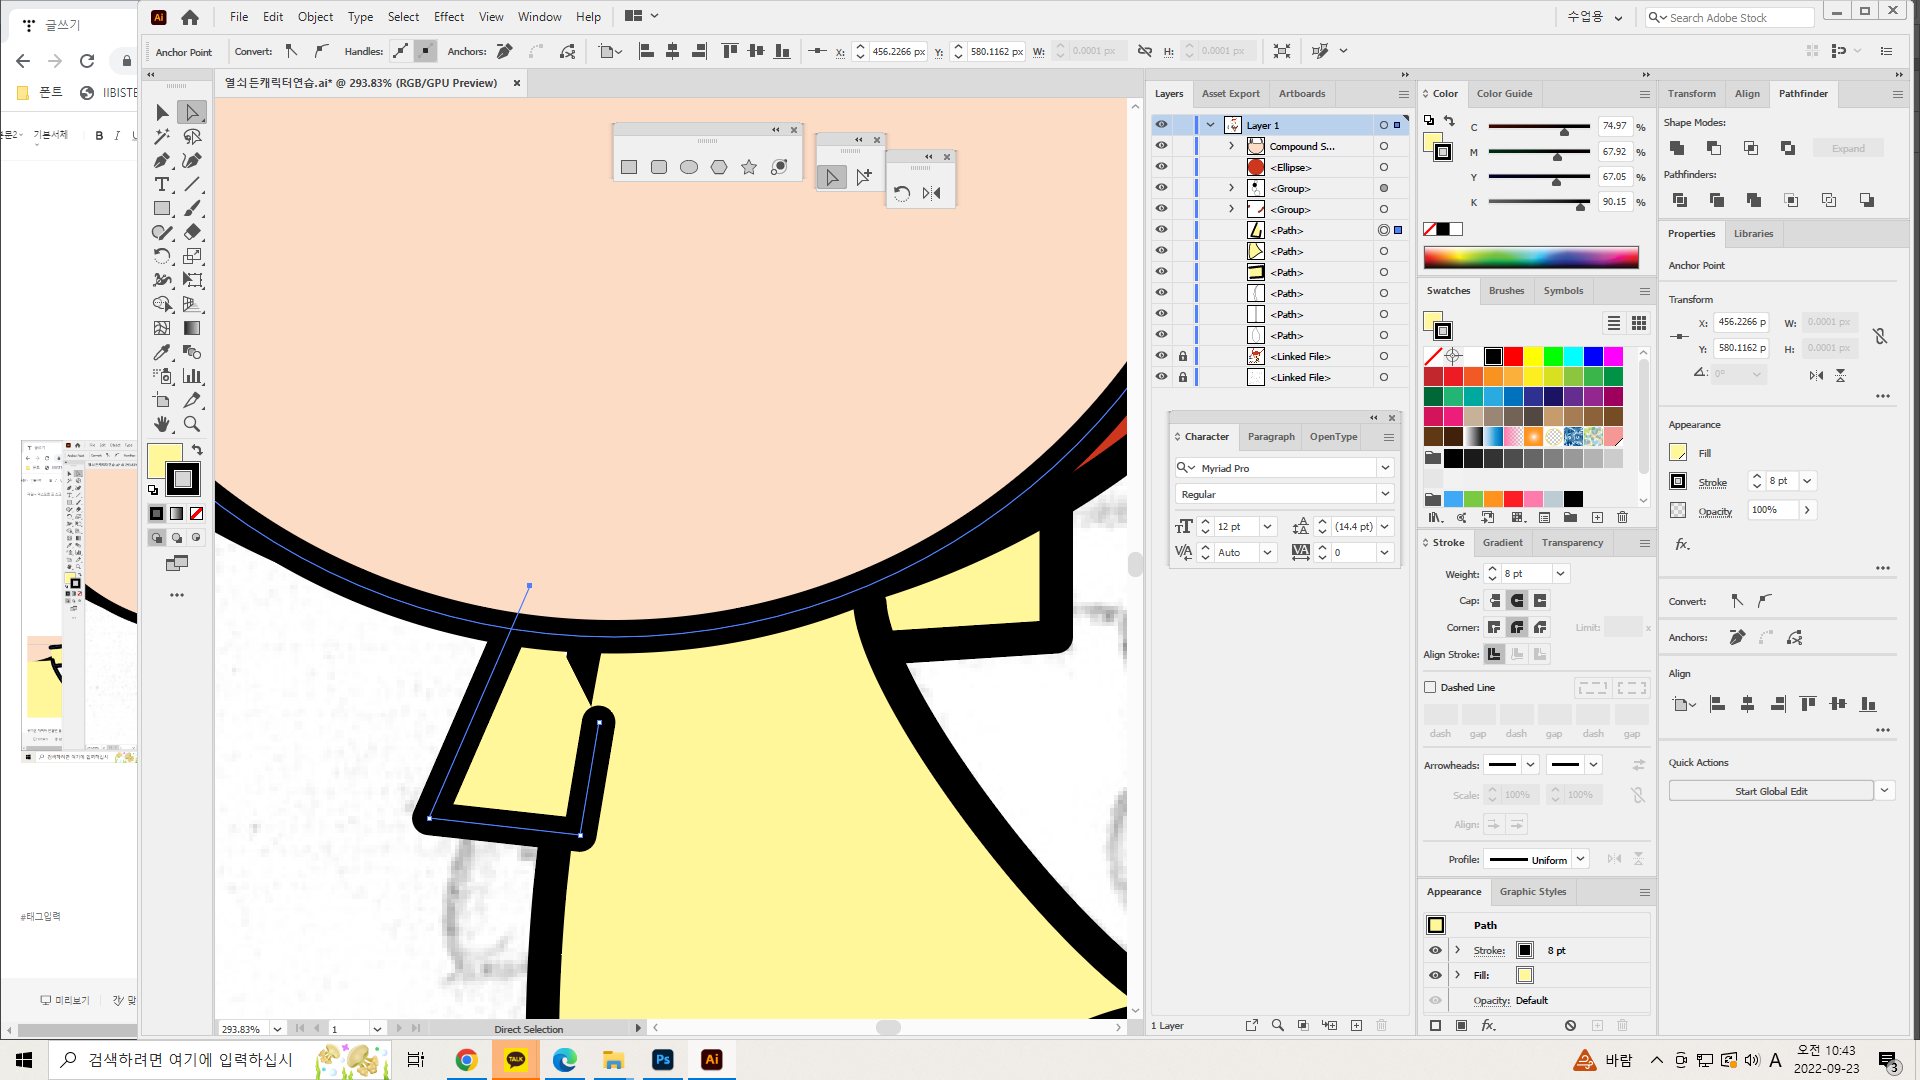1920x1080 pixels.
Task: Select the Pen tool in toolbar
Action: click(x=162, y=160)
